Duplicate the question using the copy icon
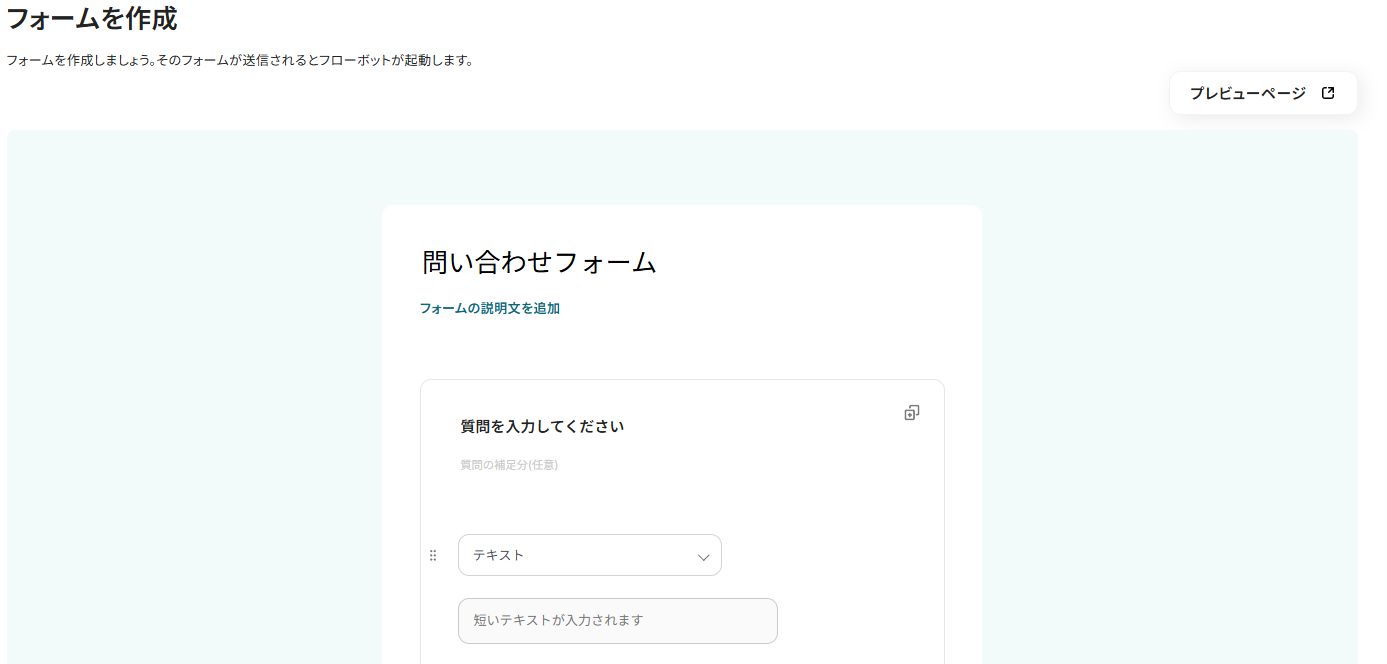Screen dimensions: 1387x664 tap(911, 412)
